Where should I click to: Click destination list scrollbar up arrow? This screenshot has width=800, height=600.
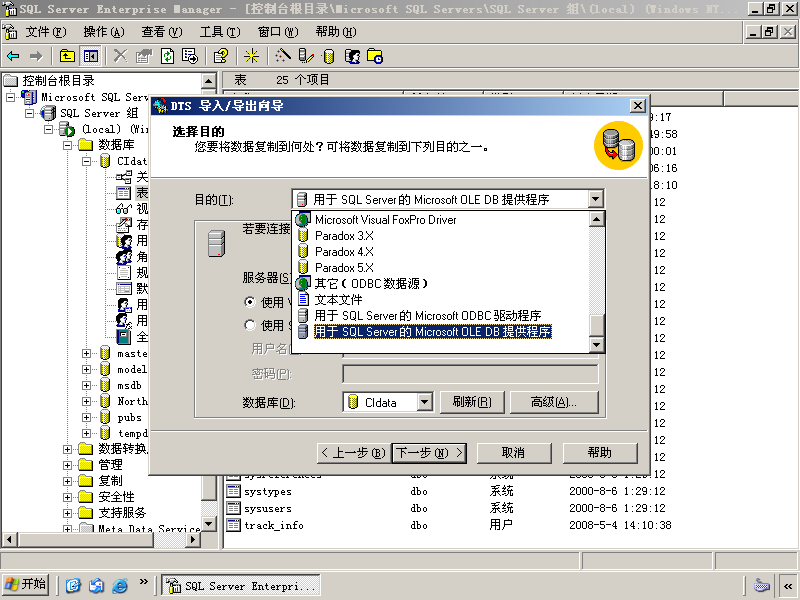click(x=596, y=220)
